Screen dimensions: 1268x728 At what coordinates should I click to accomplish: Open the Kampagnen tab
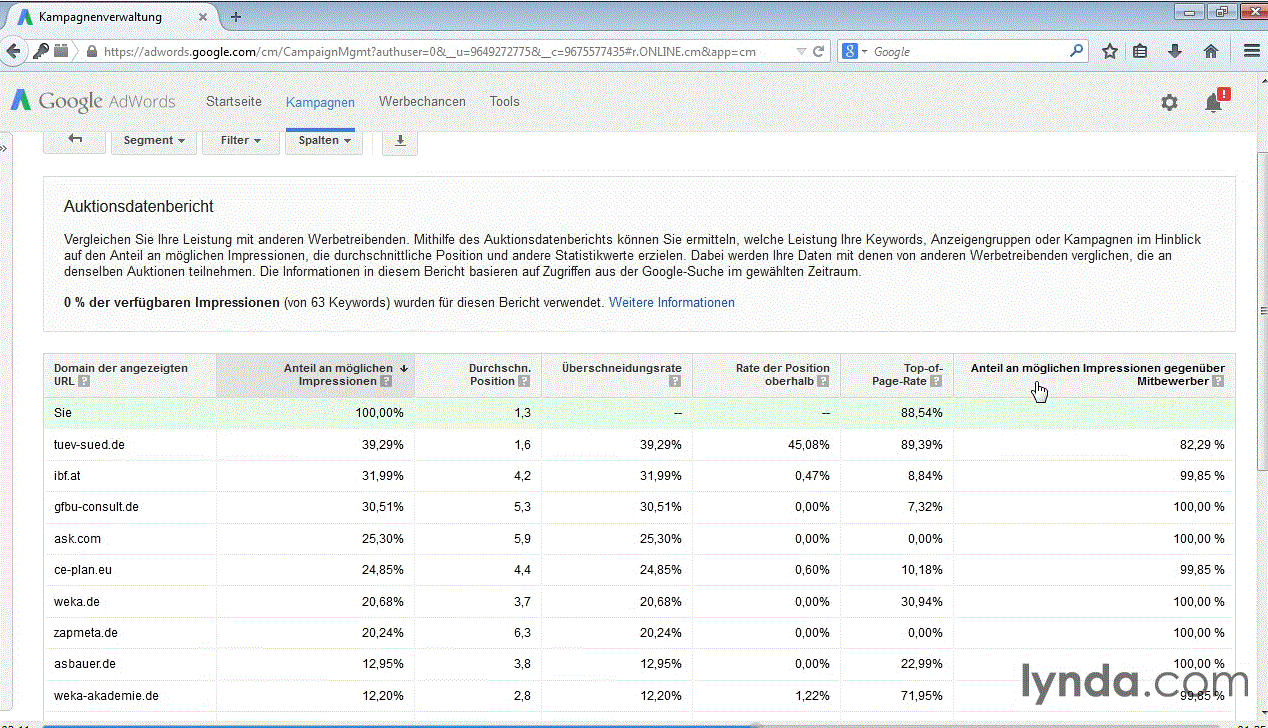320,102
